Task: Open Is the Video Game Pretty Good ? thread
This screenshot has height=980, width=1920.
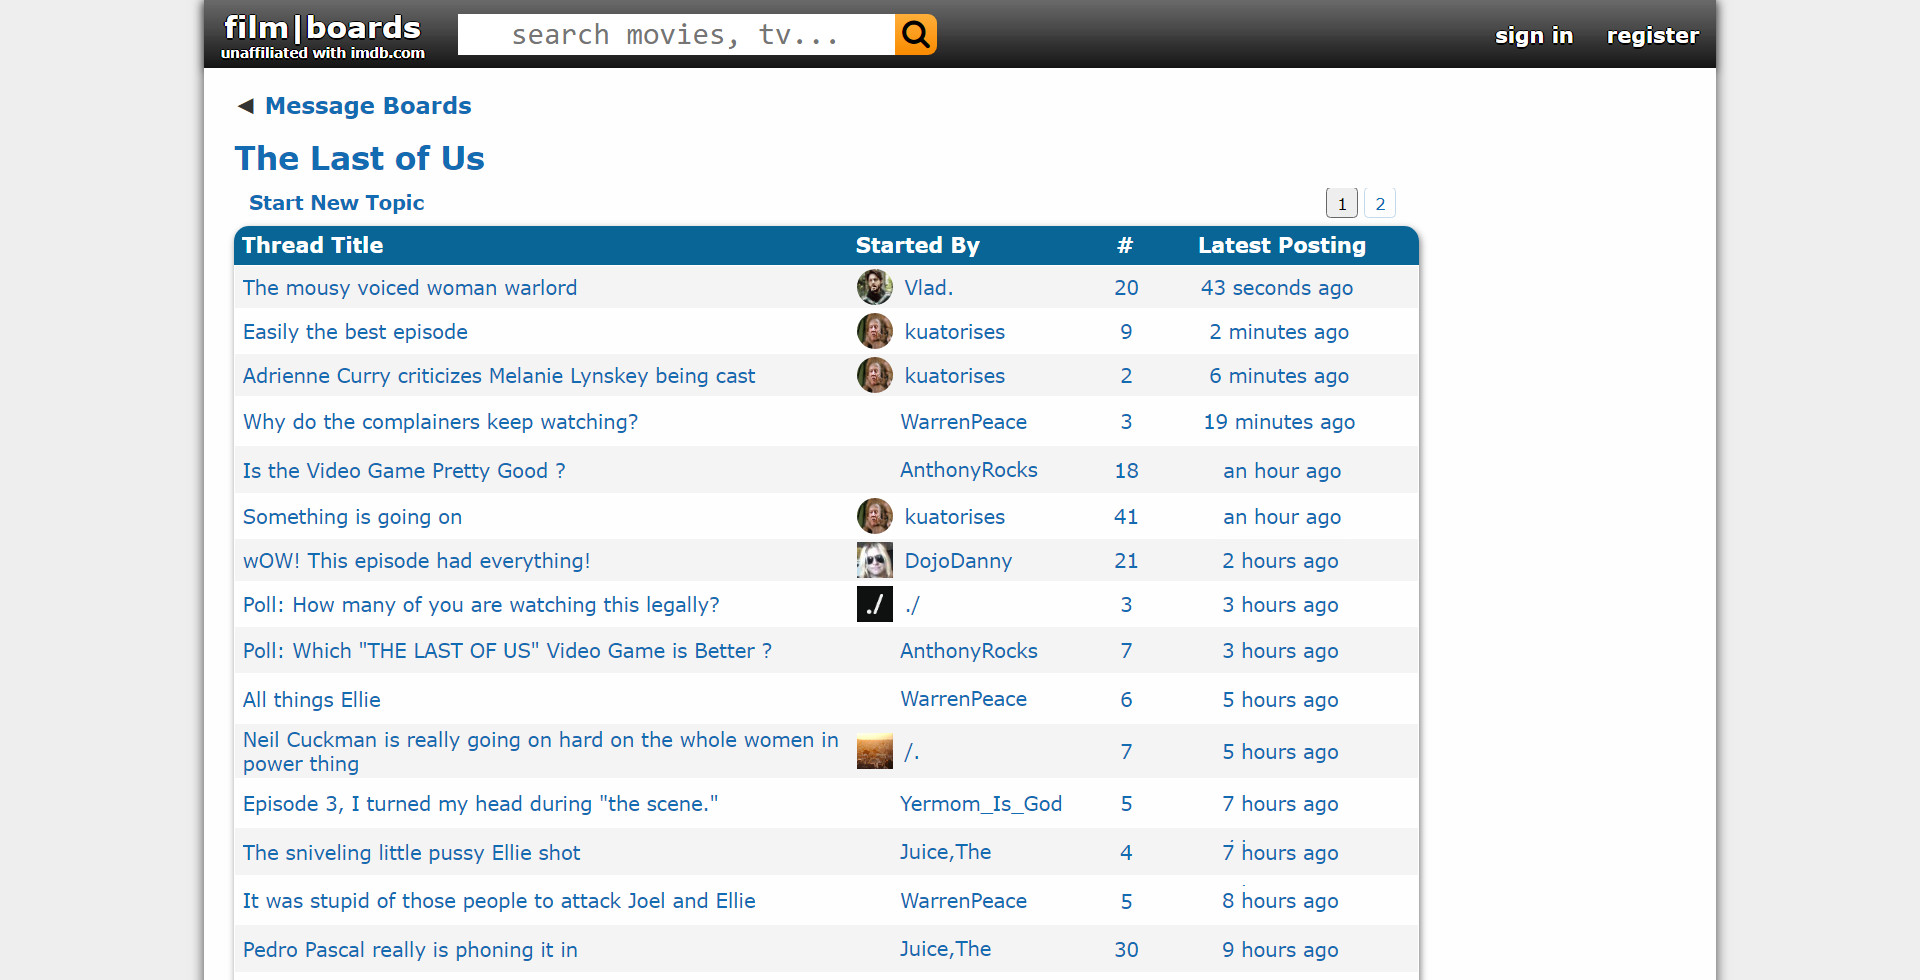Action: click(x=404, y=471)
